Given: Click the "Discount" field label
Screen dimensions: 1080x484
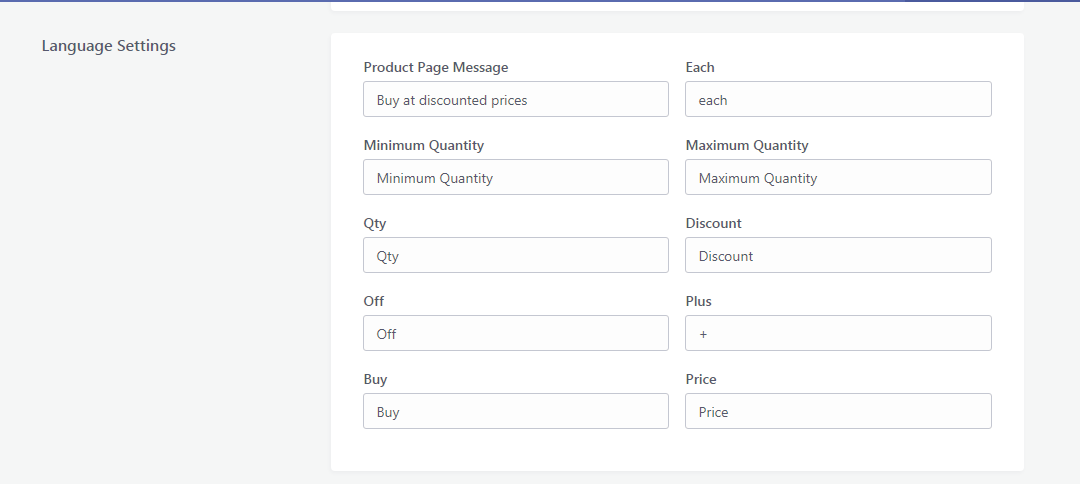Looking at the screenshot, I should click(x=714, y=223).
